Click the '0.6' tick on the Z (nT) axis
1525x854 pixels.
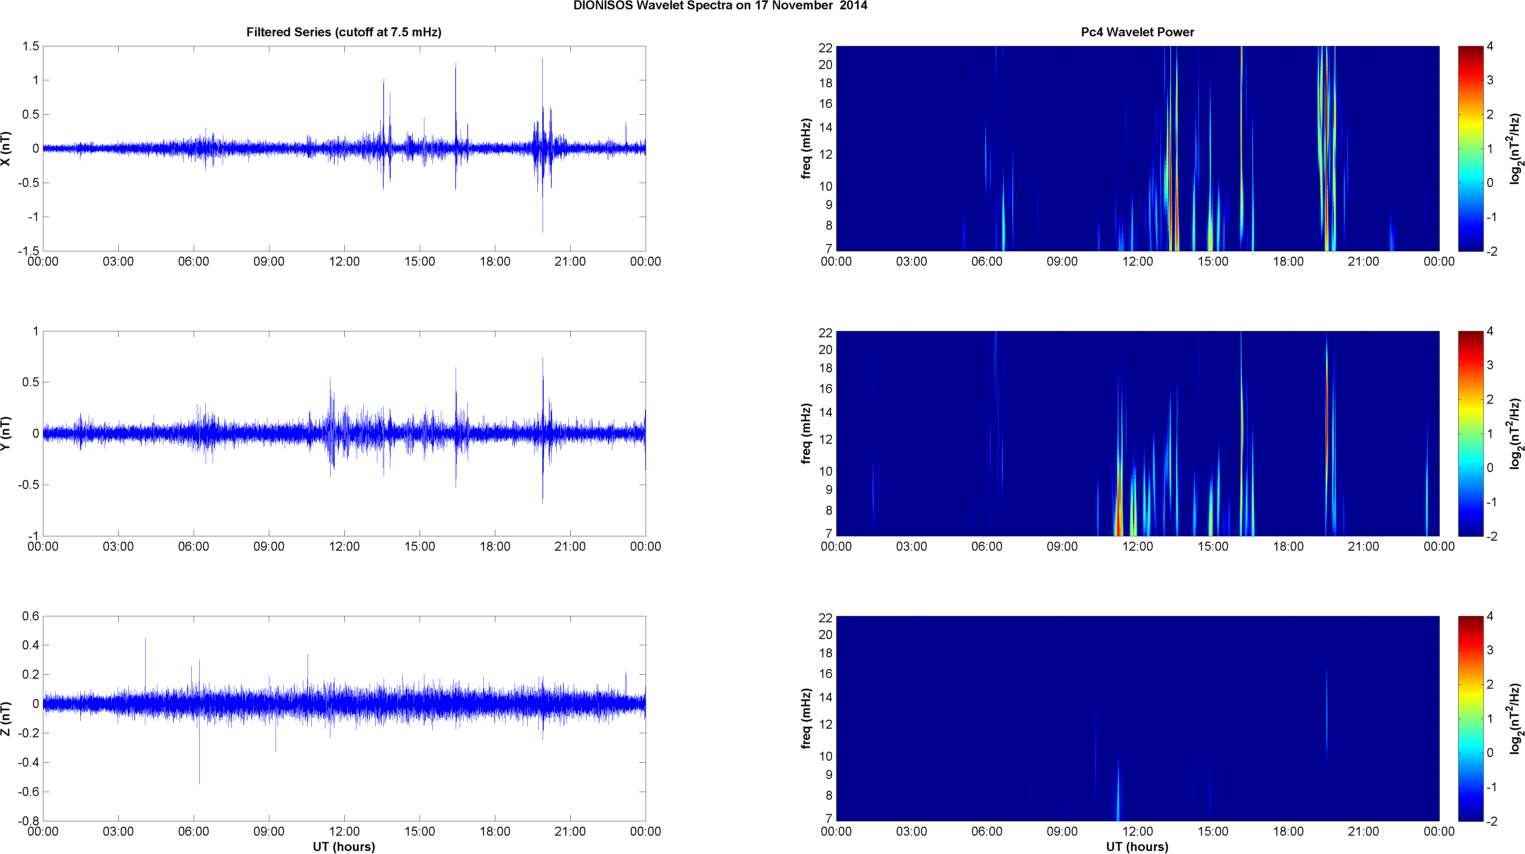click(30, 617)
